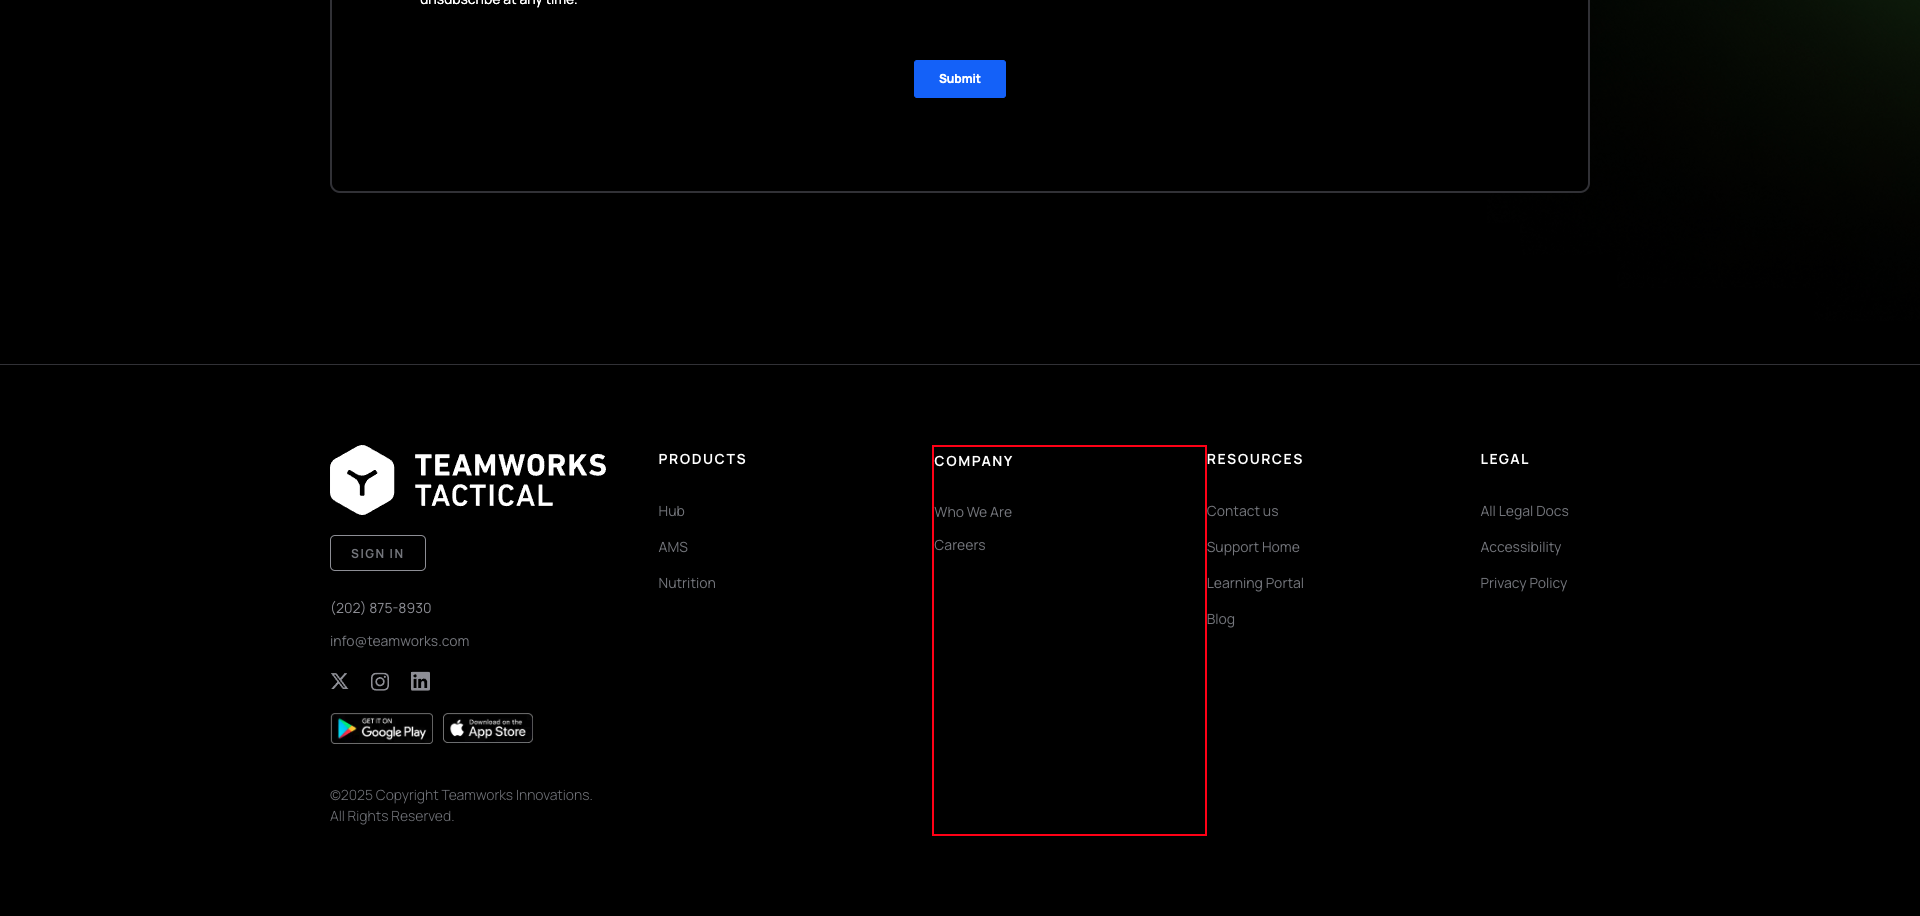Open the X (Twitter) social icon
The image size is (1920, 916).
coord(339,681)
